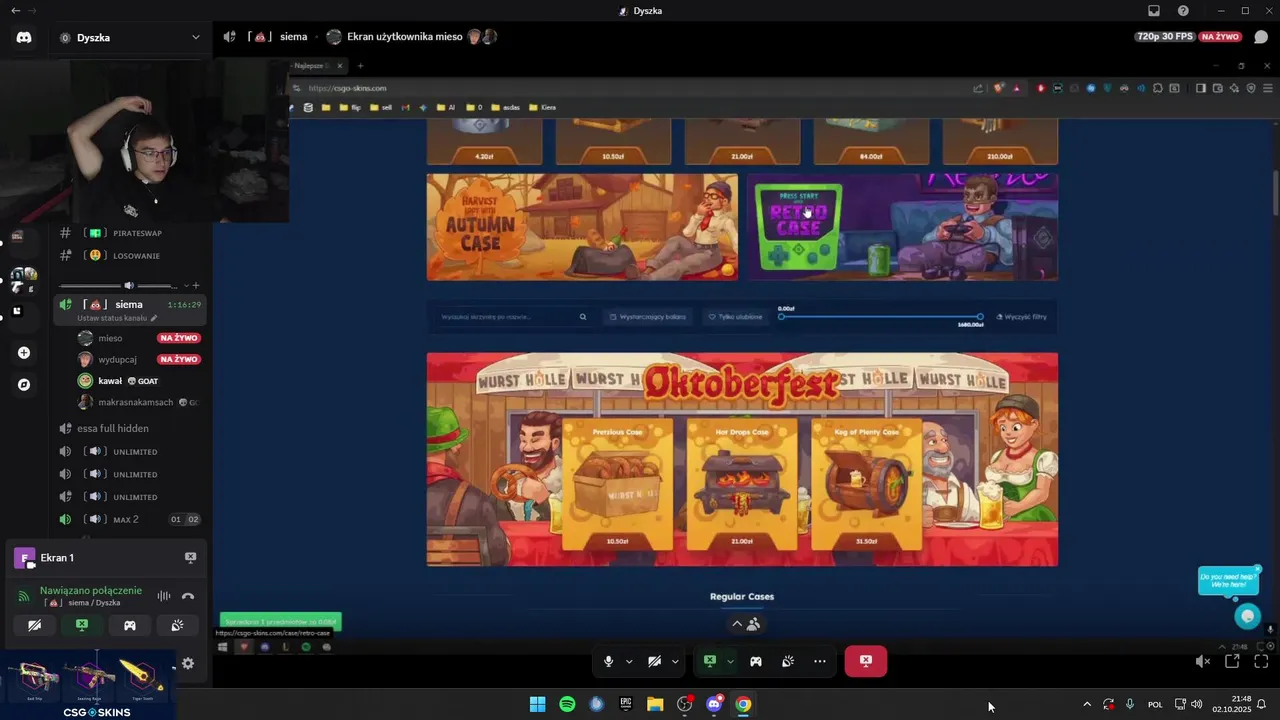Pop out the stream window

pos(1232,661)
